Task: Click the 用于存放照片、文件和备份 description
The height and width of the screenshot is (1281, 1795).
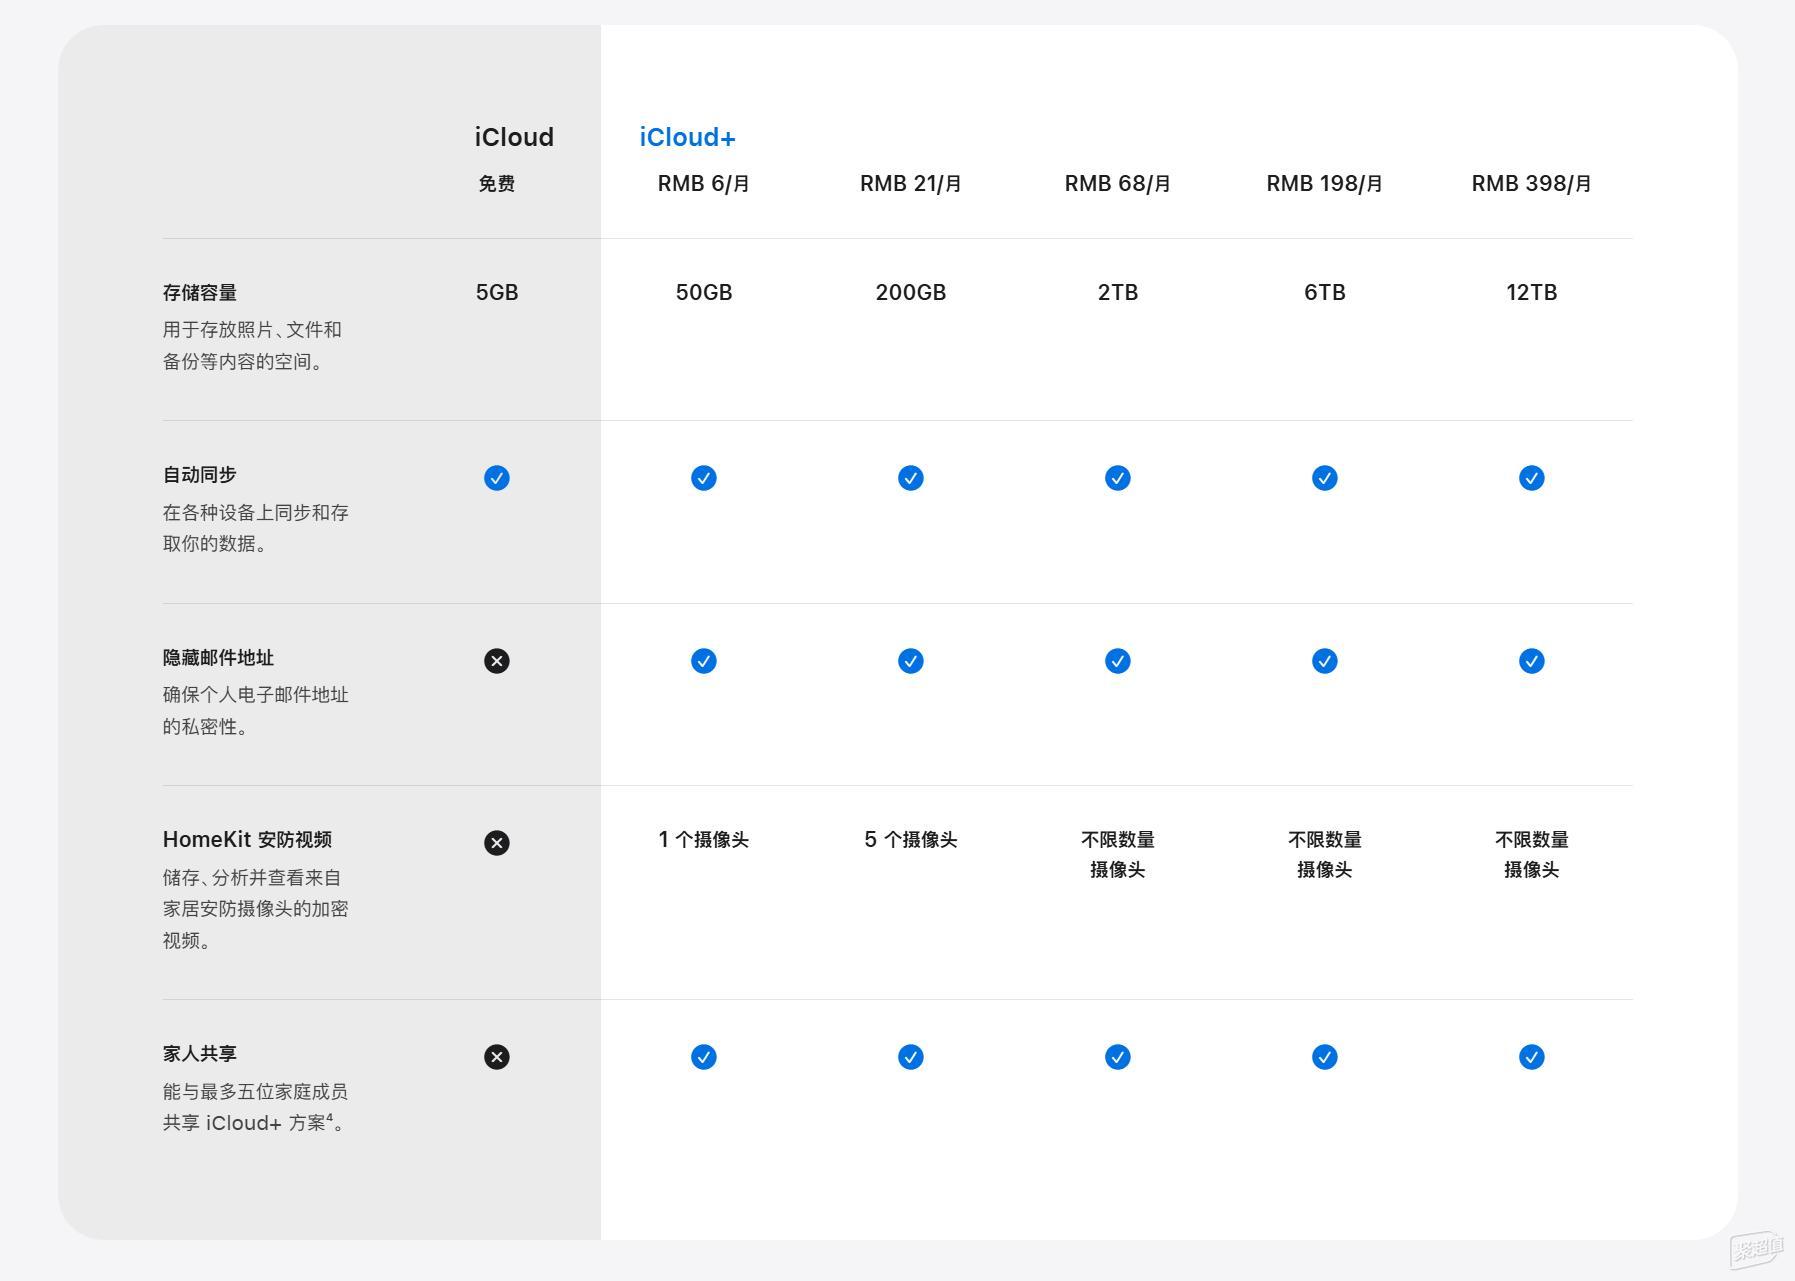Action: (x=252, y=346)
